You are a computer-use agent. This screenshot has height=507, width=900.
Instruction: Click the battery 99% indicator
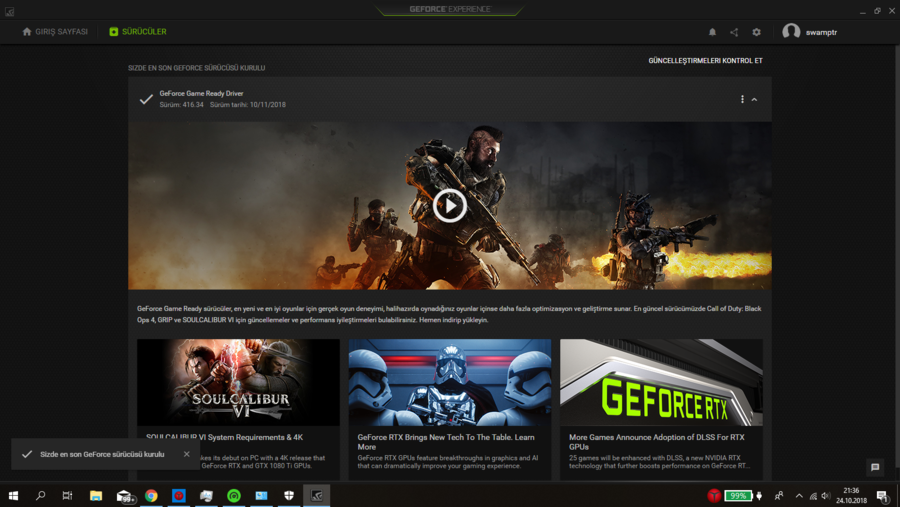click(x=738, y=496)
